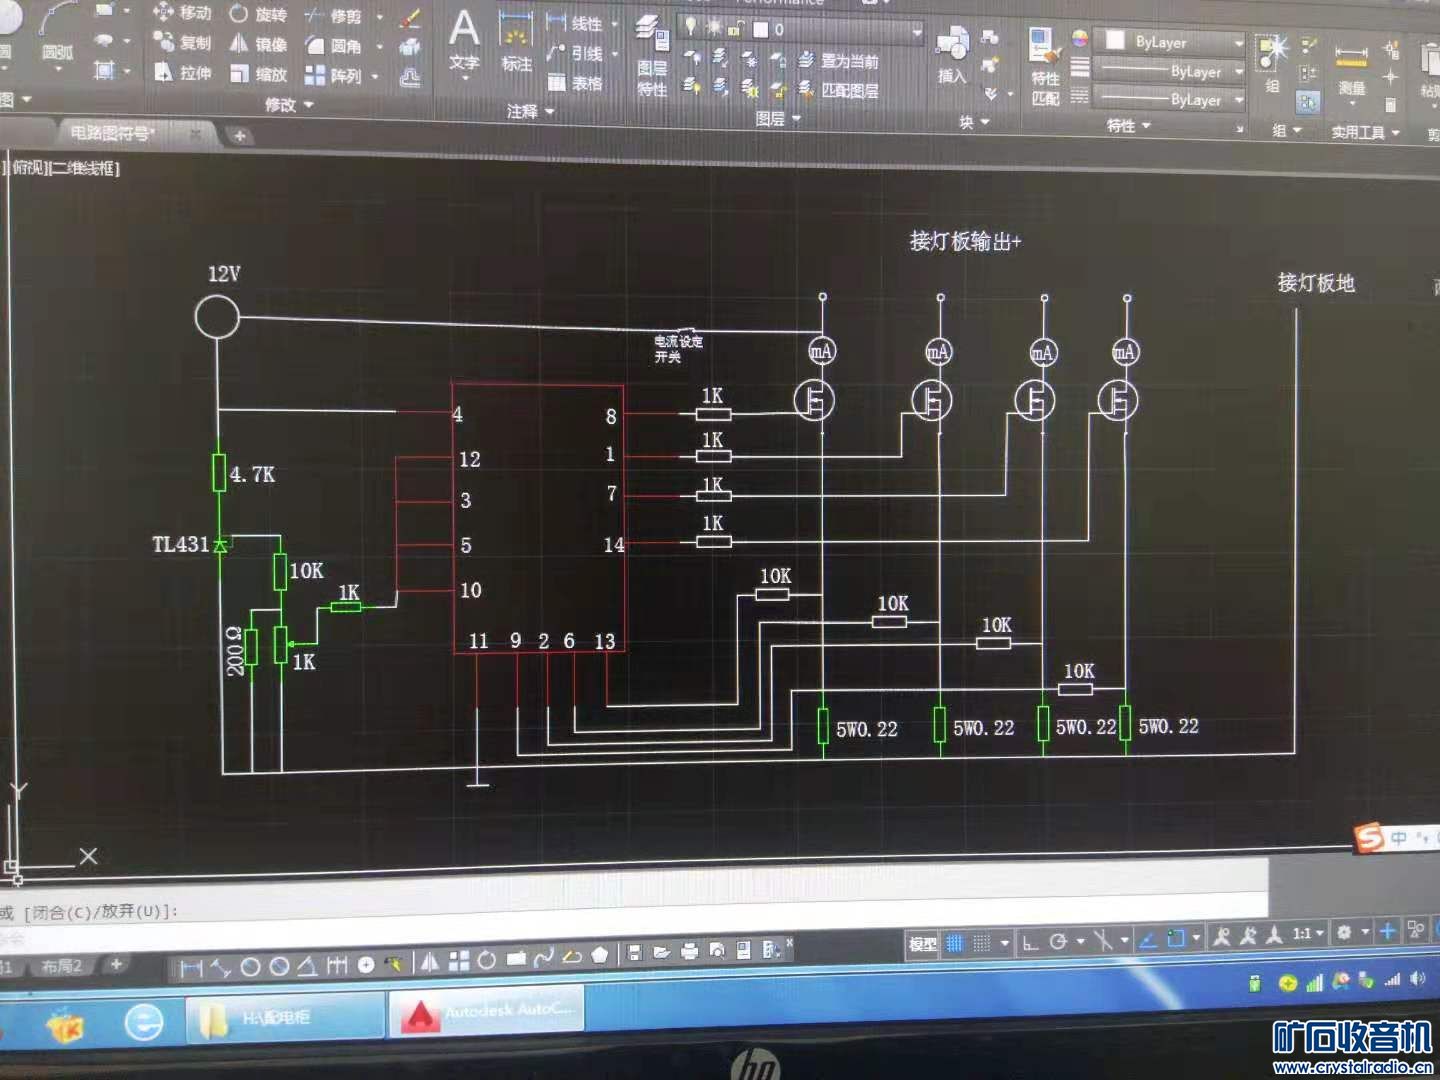Open the layer selection dropdown showing 0
This screenshot has height=1080, width=1440.
pyautogui.click(x=798, y=30)
